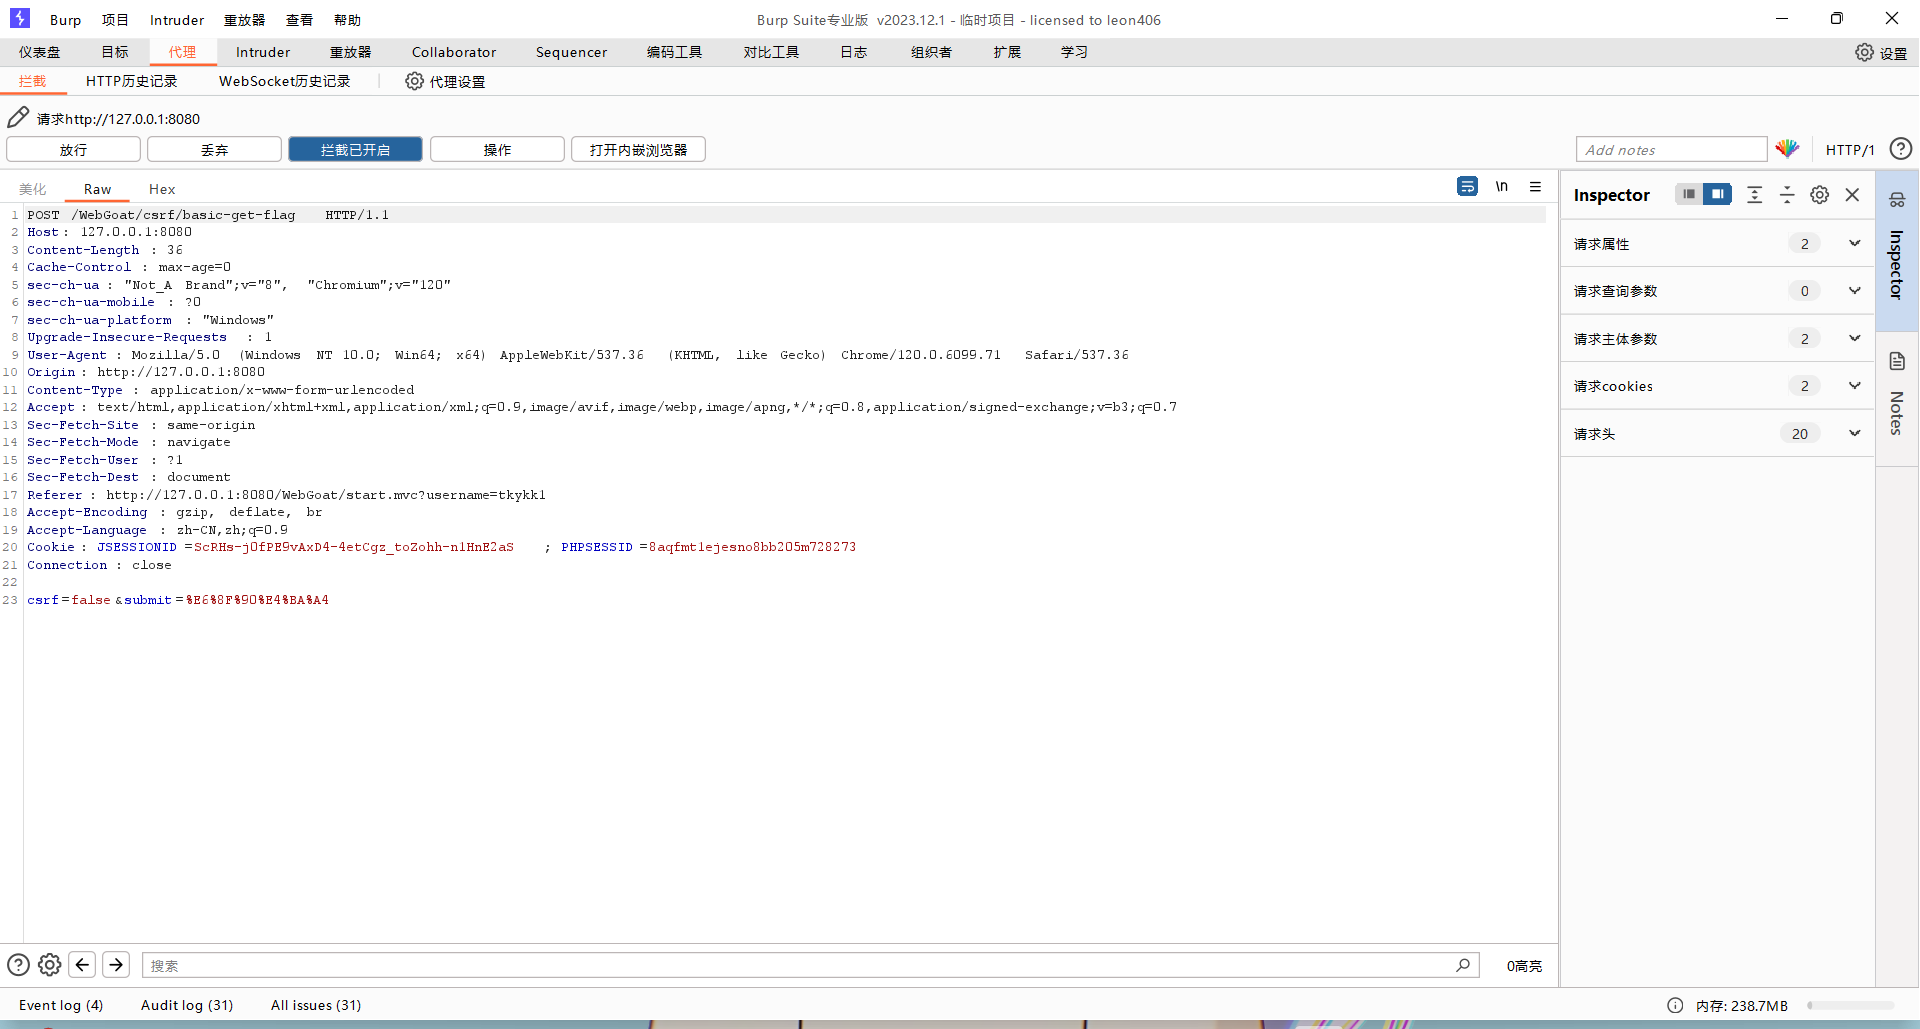Click the 搜索 search input field
1920x1029 pixels.
810,965
